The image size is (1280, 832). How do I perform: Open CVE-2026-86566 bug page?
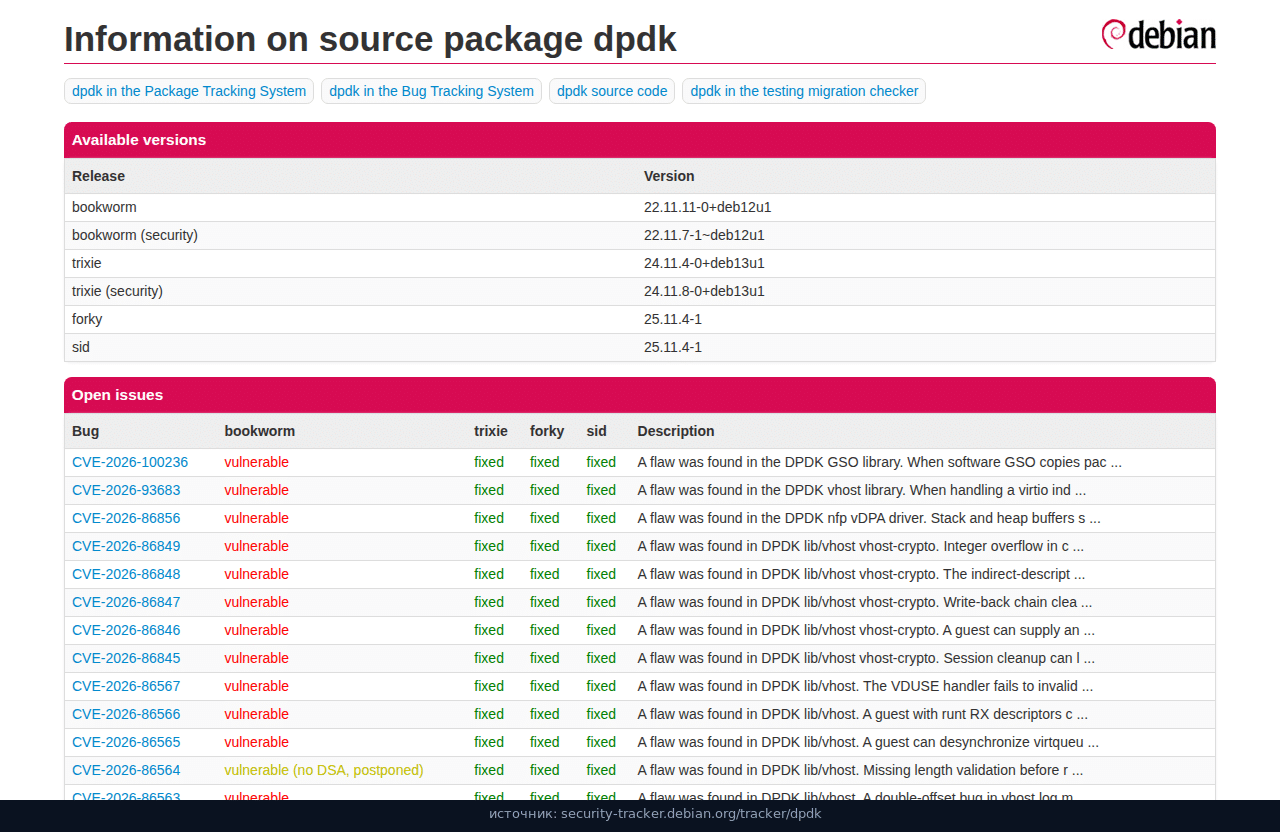[x=126, y=714]
